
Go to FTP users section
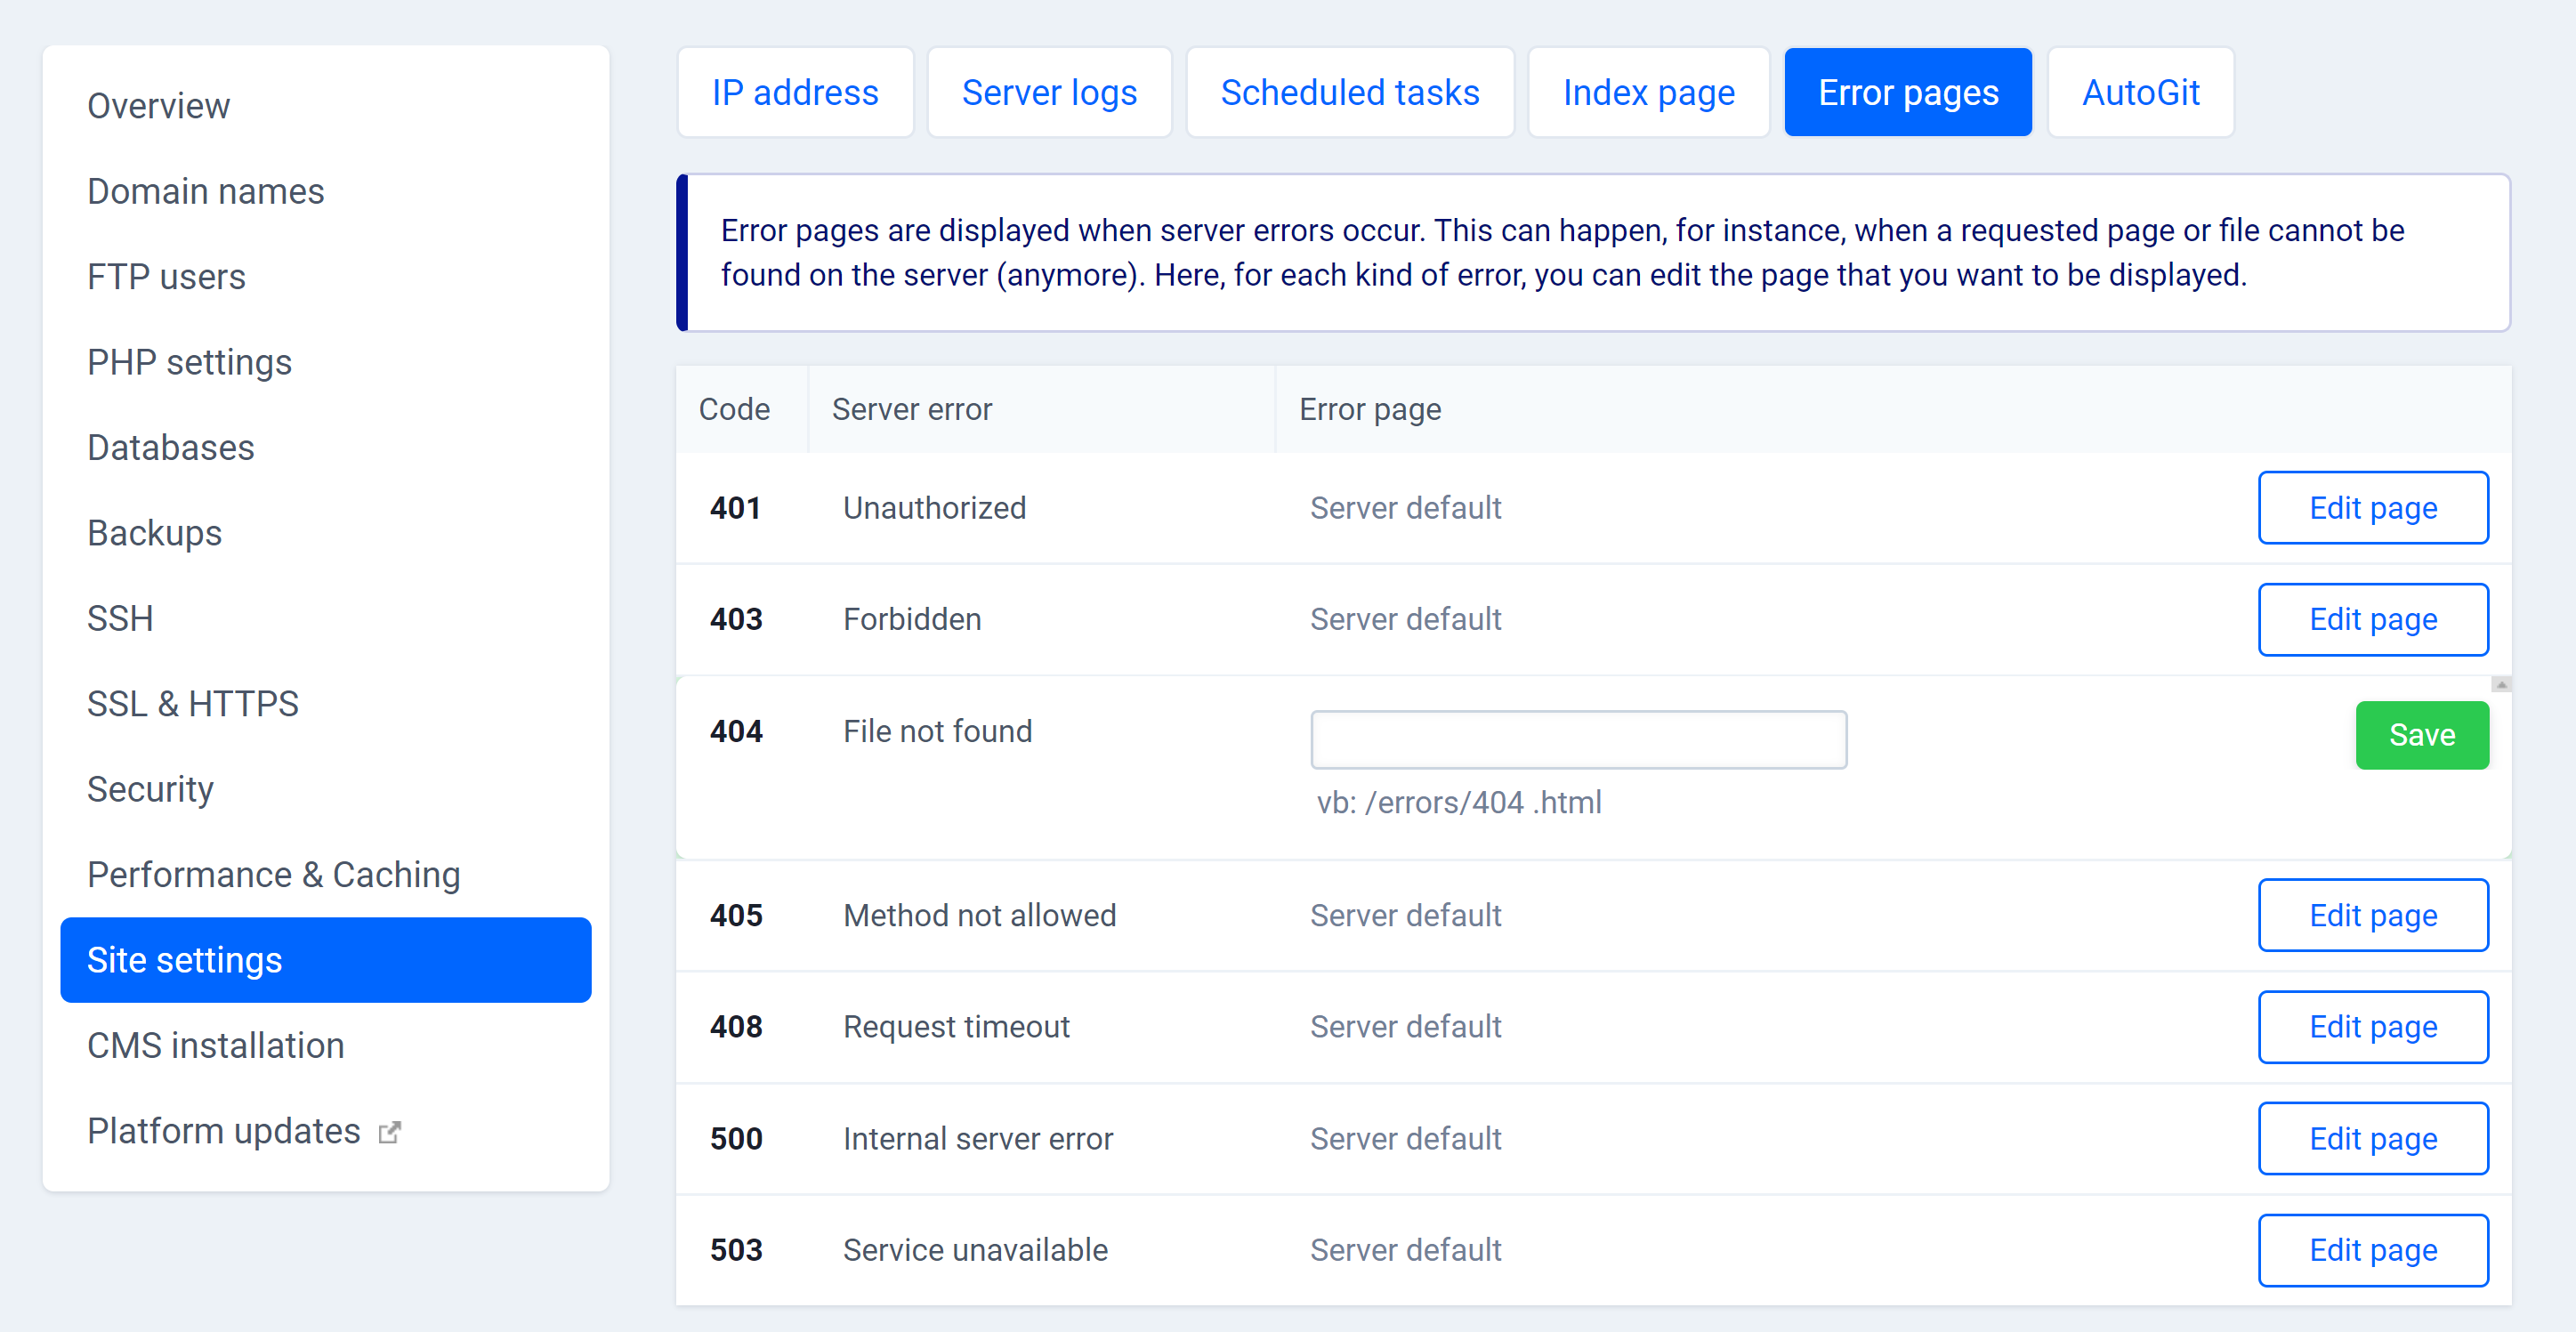click(x=167, y=277)
